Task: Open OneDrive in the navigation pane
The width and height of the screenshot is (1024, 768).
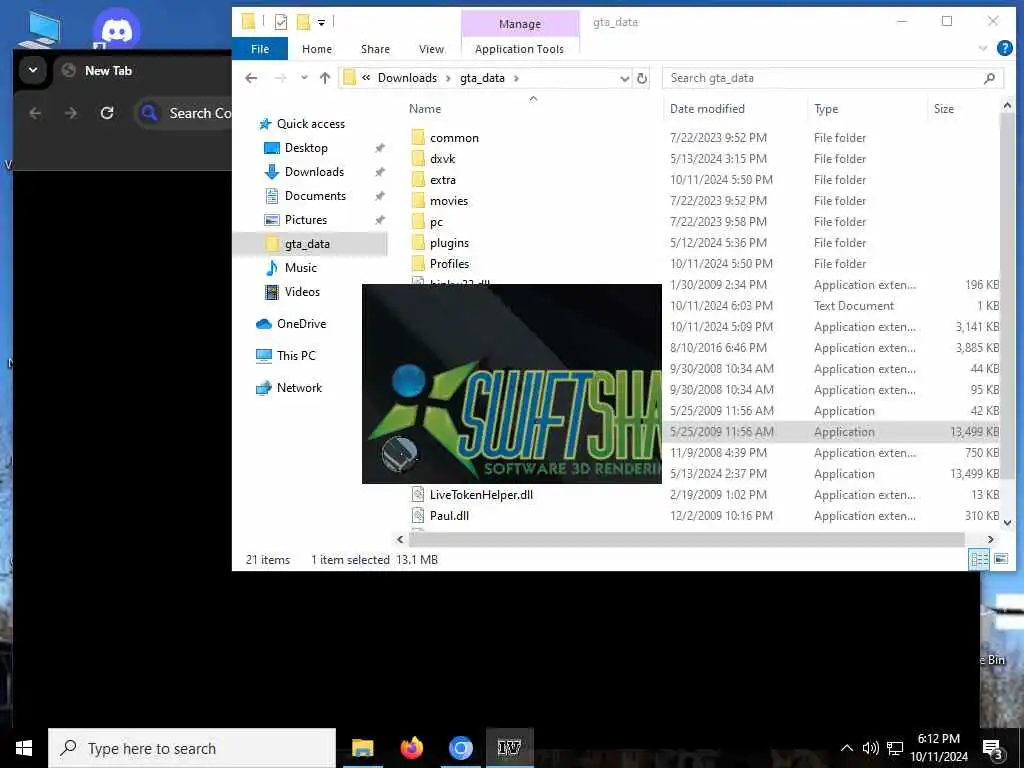Action: (x=301, y=324)
